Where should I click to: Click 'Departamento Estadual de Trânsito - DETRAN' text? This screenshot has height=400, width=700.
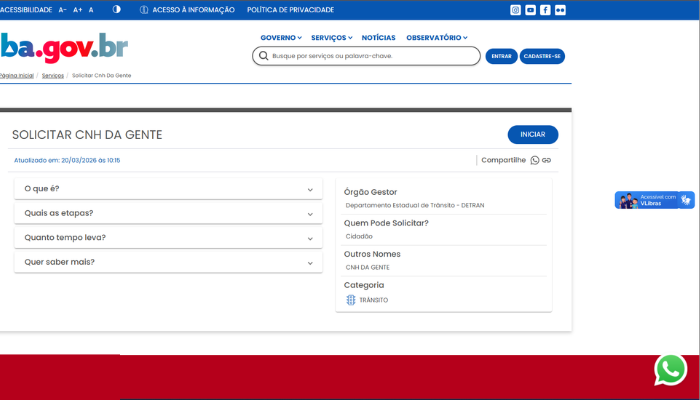coord(415,205)
